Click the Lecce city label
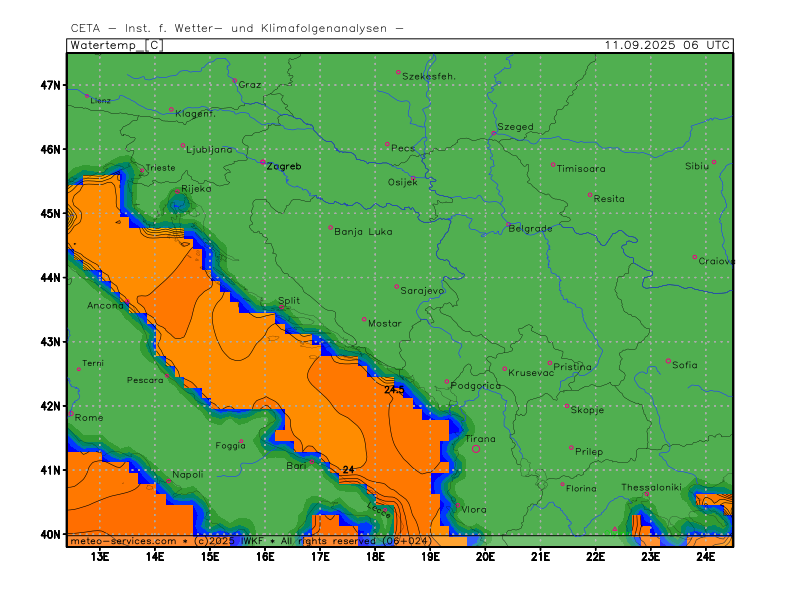This screenshot has height=600, width=800. (x=379, y=510)
